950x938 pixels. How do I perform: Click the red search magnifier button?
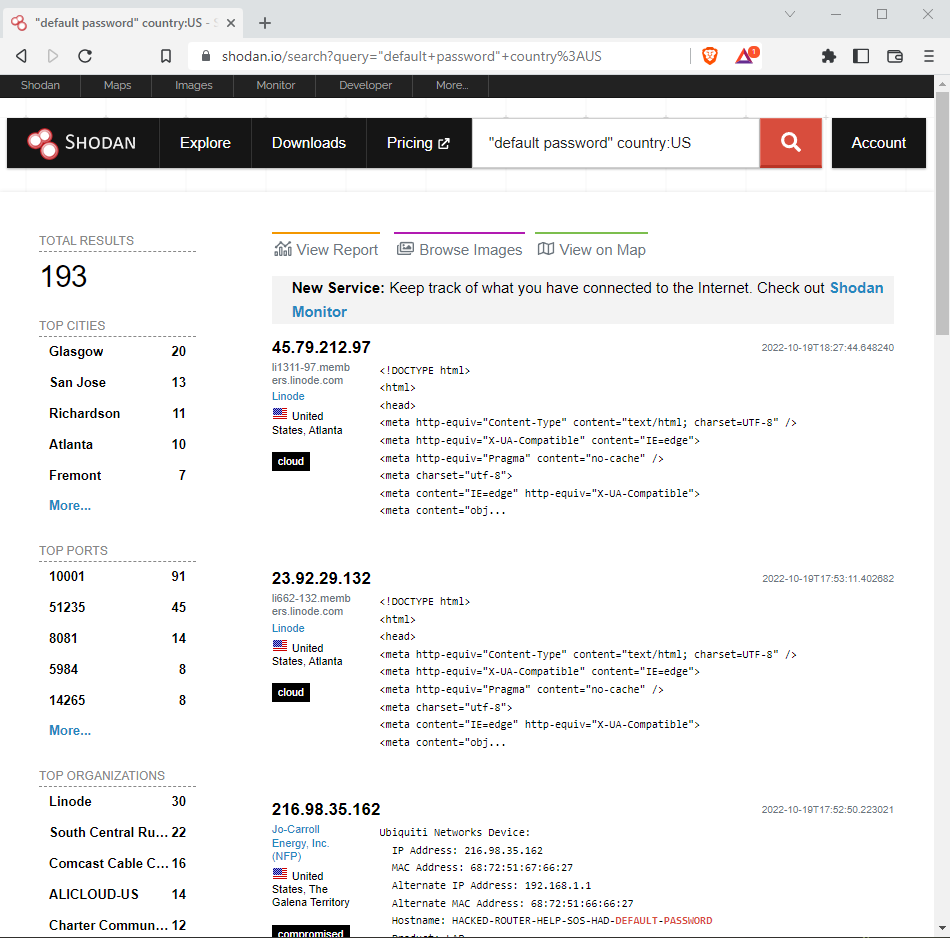[791, 143]
